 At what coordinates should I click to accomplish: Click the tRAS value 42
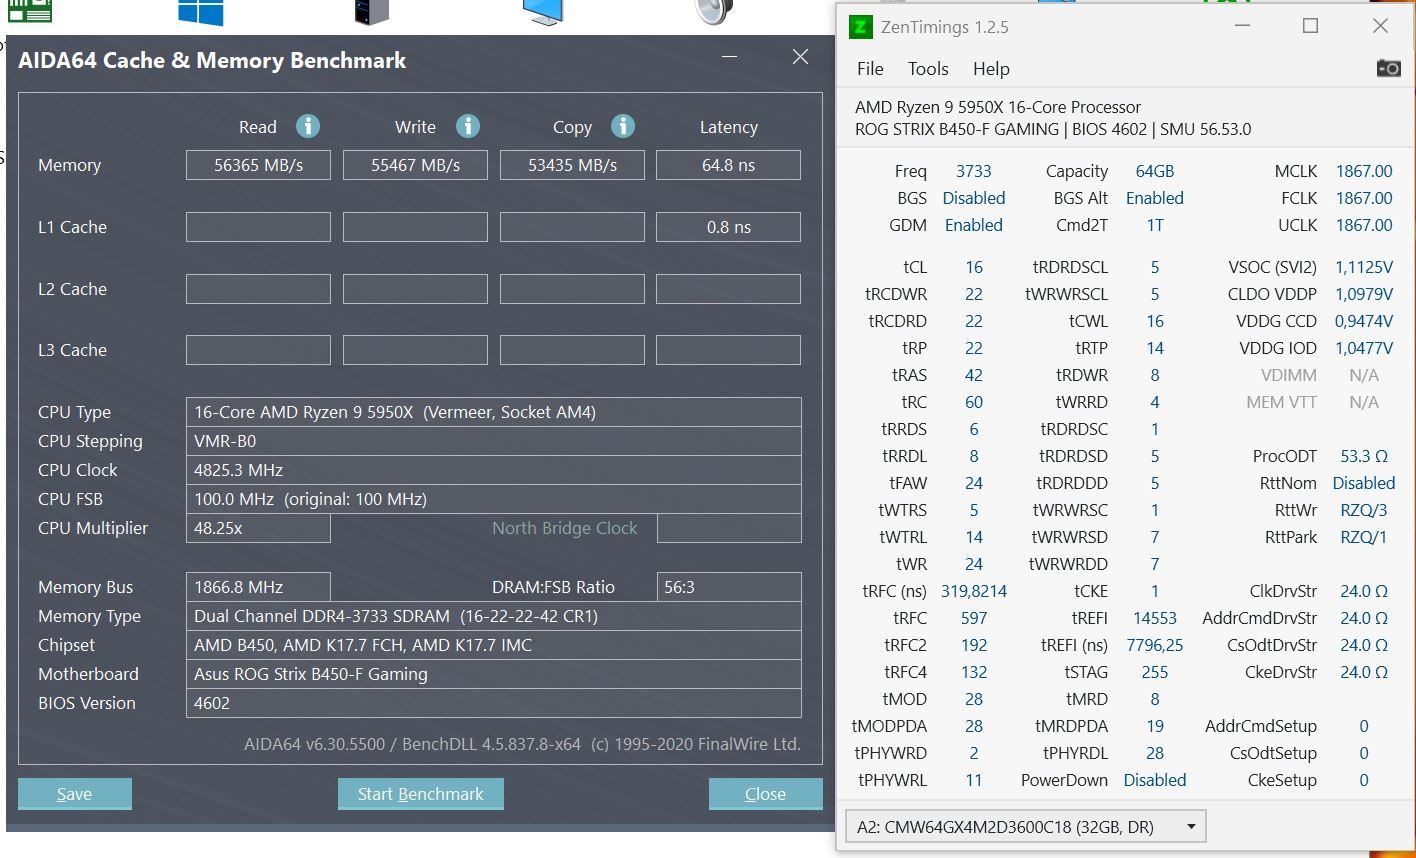[973, 375]
